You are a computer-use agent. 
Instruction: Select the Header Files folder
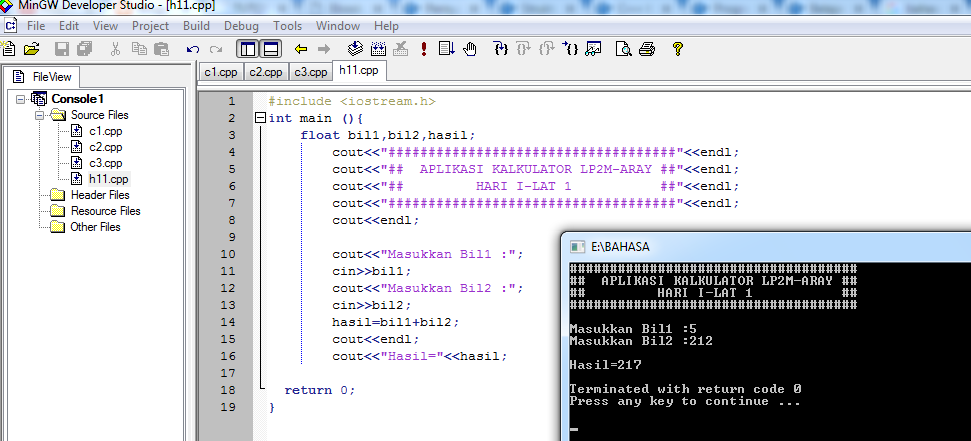[100, 195]
